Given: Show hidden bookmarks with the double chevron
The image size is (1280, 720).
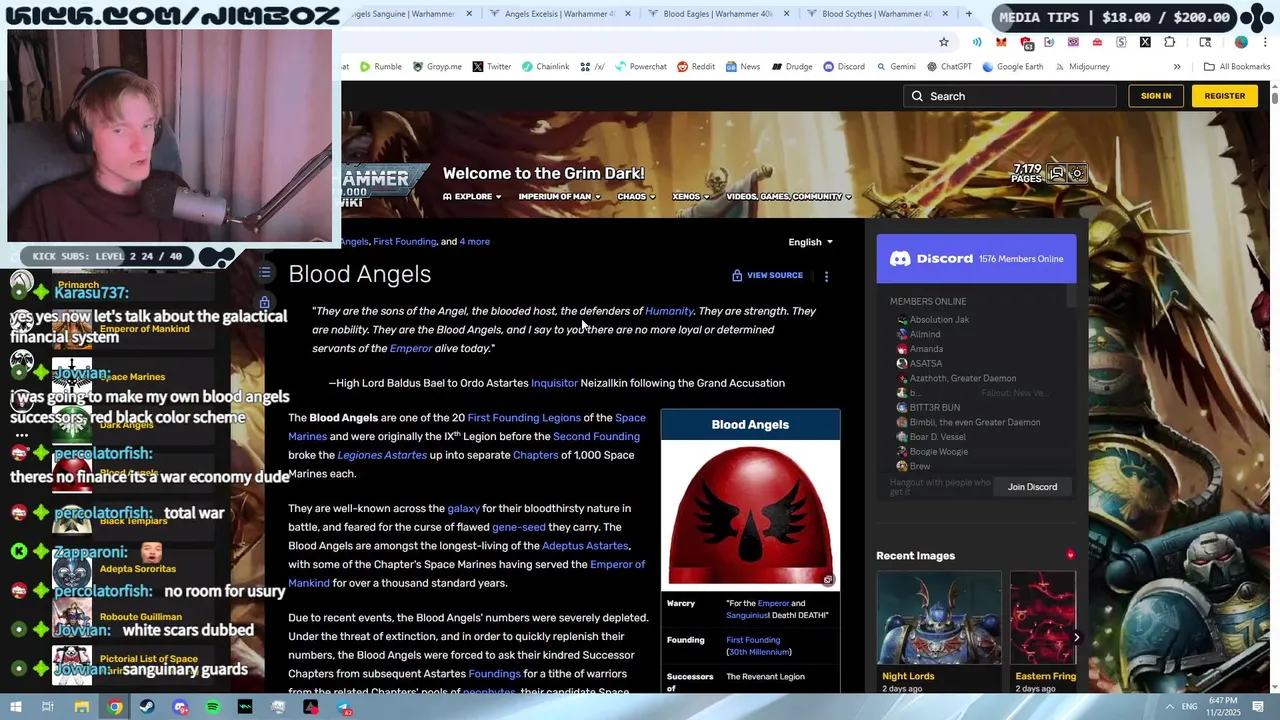Looking at the screenshot, I should pyautogui.click(x=1177, y=67).
